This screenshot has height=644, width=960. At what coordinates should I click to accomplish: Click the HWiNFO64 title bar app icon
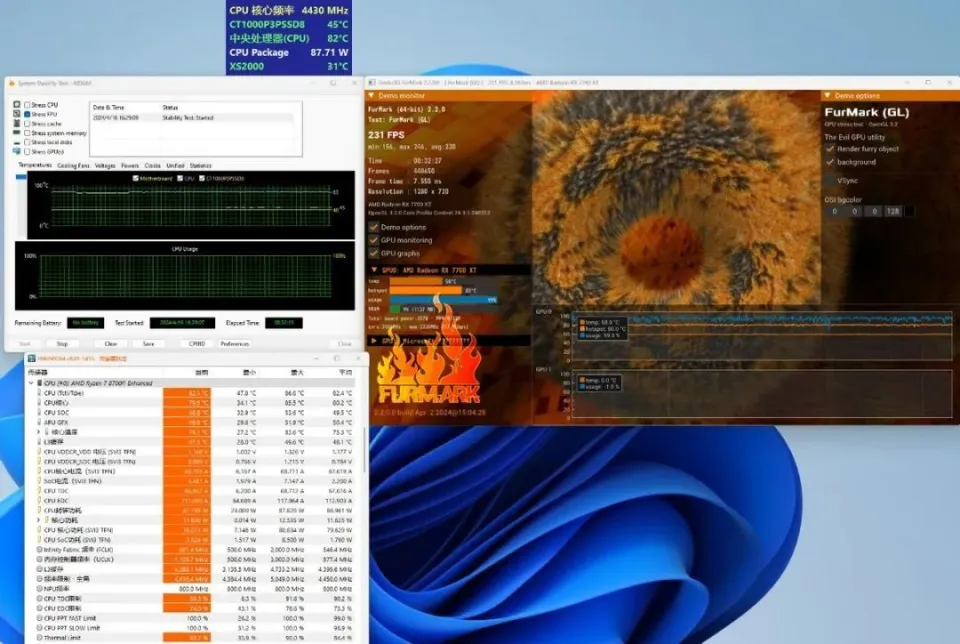coord(31,358)
